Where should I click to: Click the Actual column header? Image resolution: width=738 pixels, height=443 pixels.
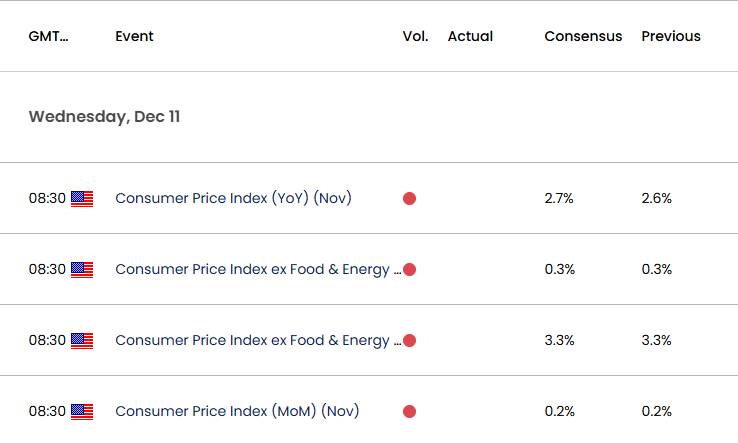(470, 36)
